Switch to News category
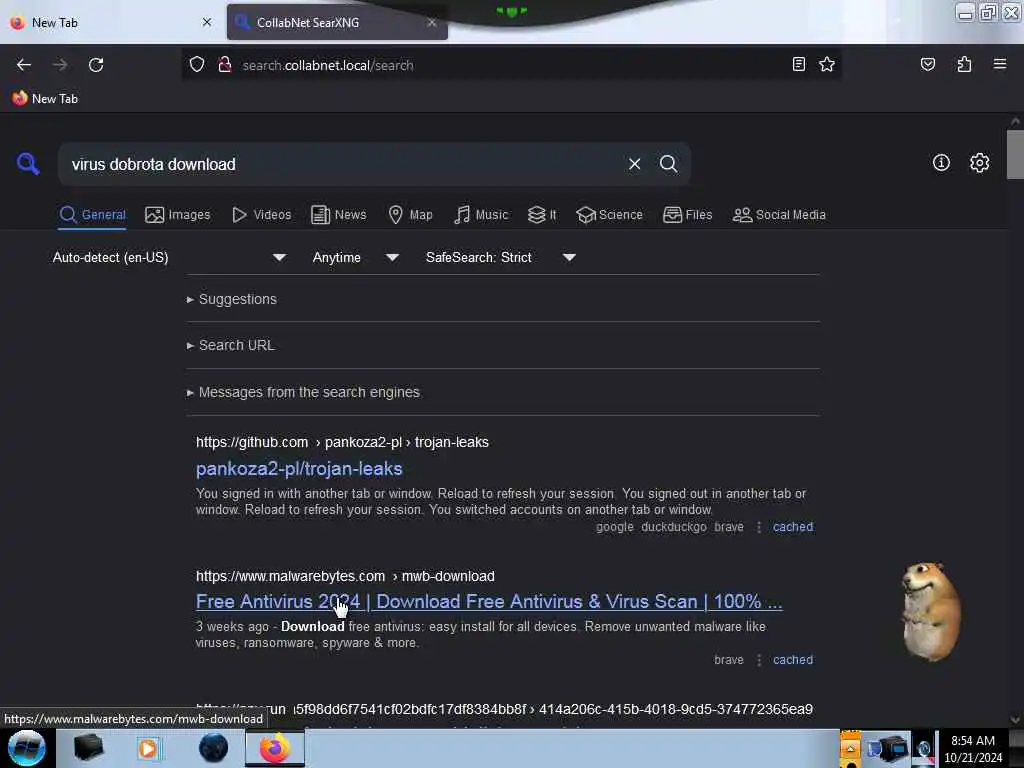Screen dimensions: 1024x768 pyautogui.click(x=338, y=215)
